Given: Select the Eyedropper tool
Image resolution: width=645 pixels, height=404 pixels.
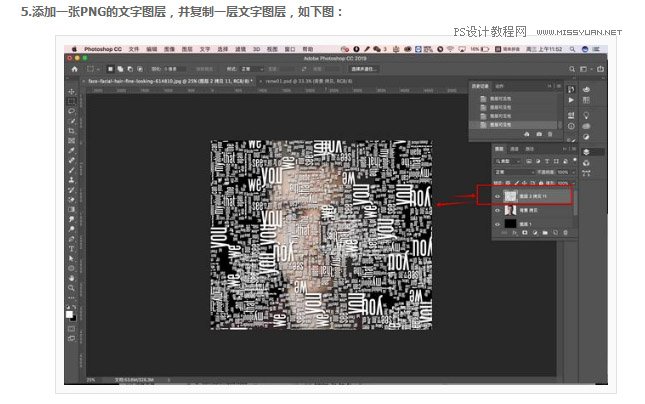Looking at the screenshot, I should tap(72, 151).
